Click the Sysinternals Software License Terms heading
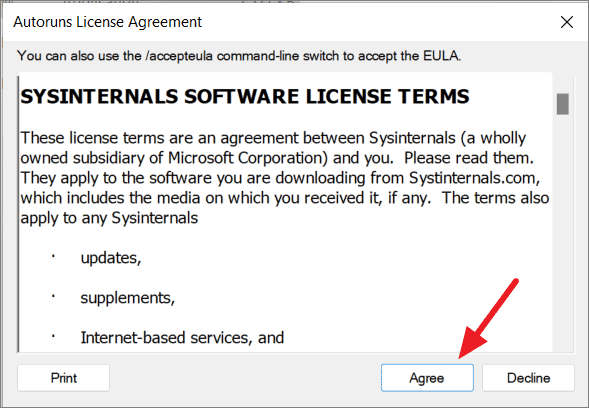Viewport: 589px width, 408px height. pos(245,97)
